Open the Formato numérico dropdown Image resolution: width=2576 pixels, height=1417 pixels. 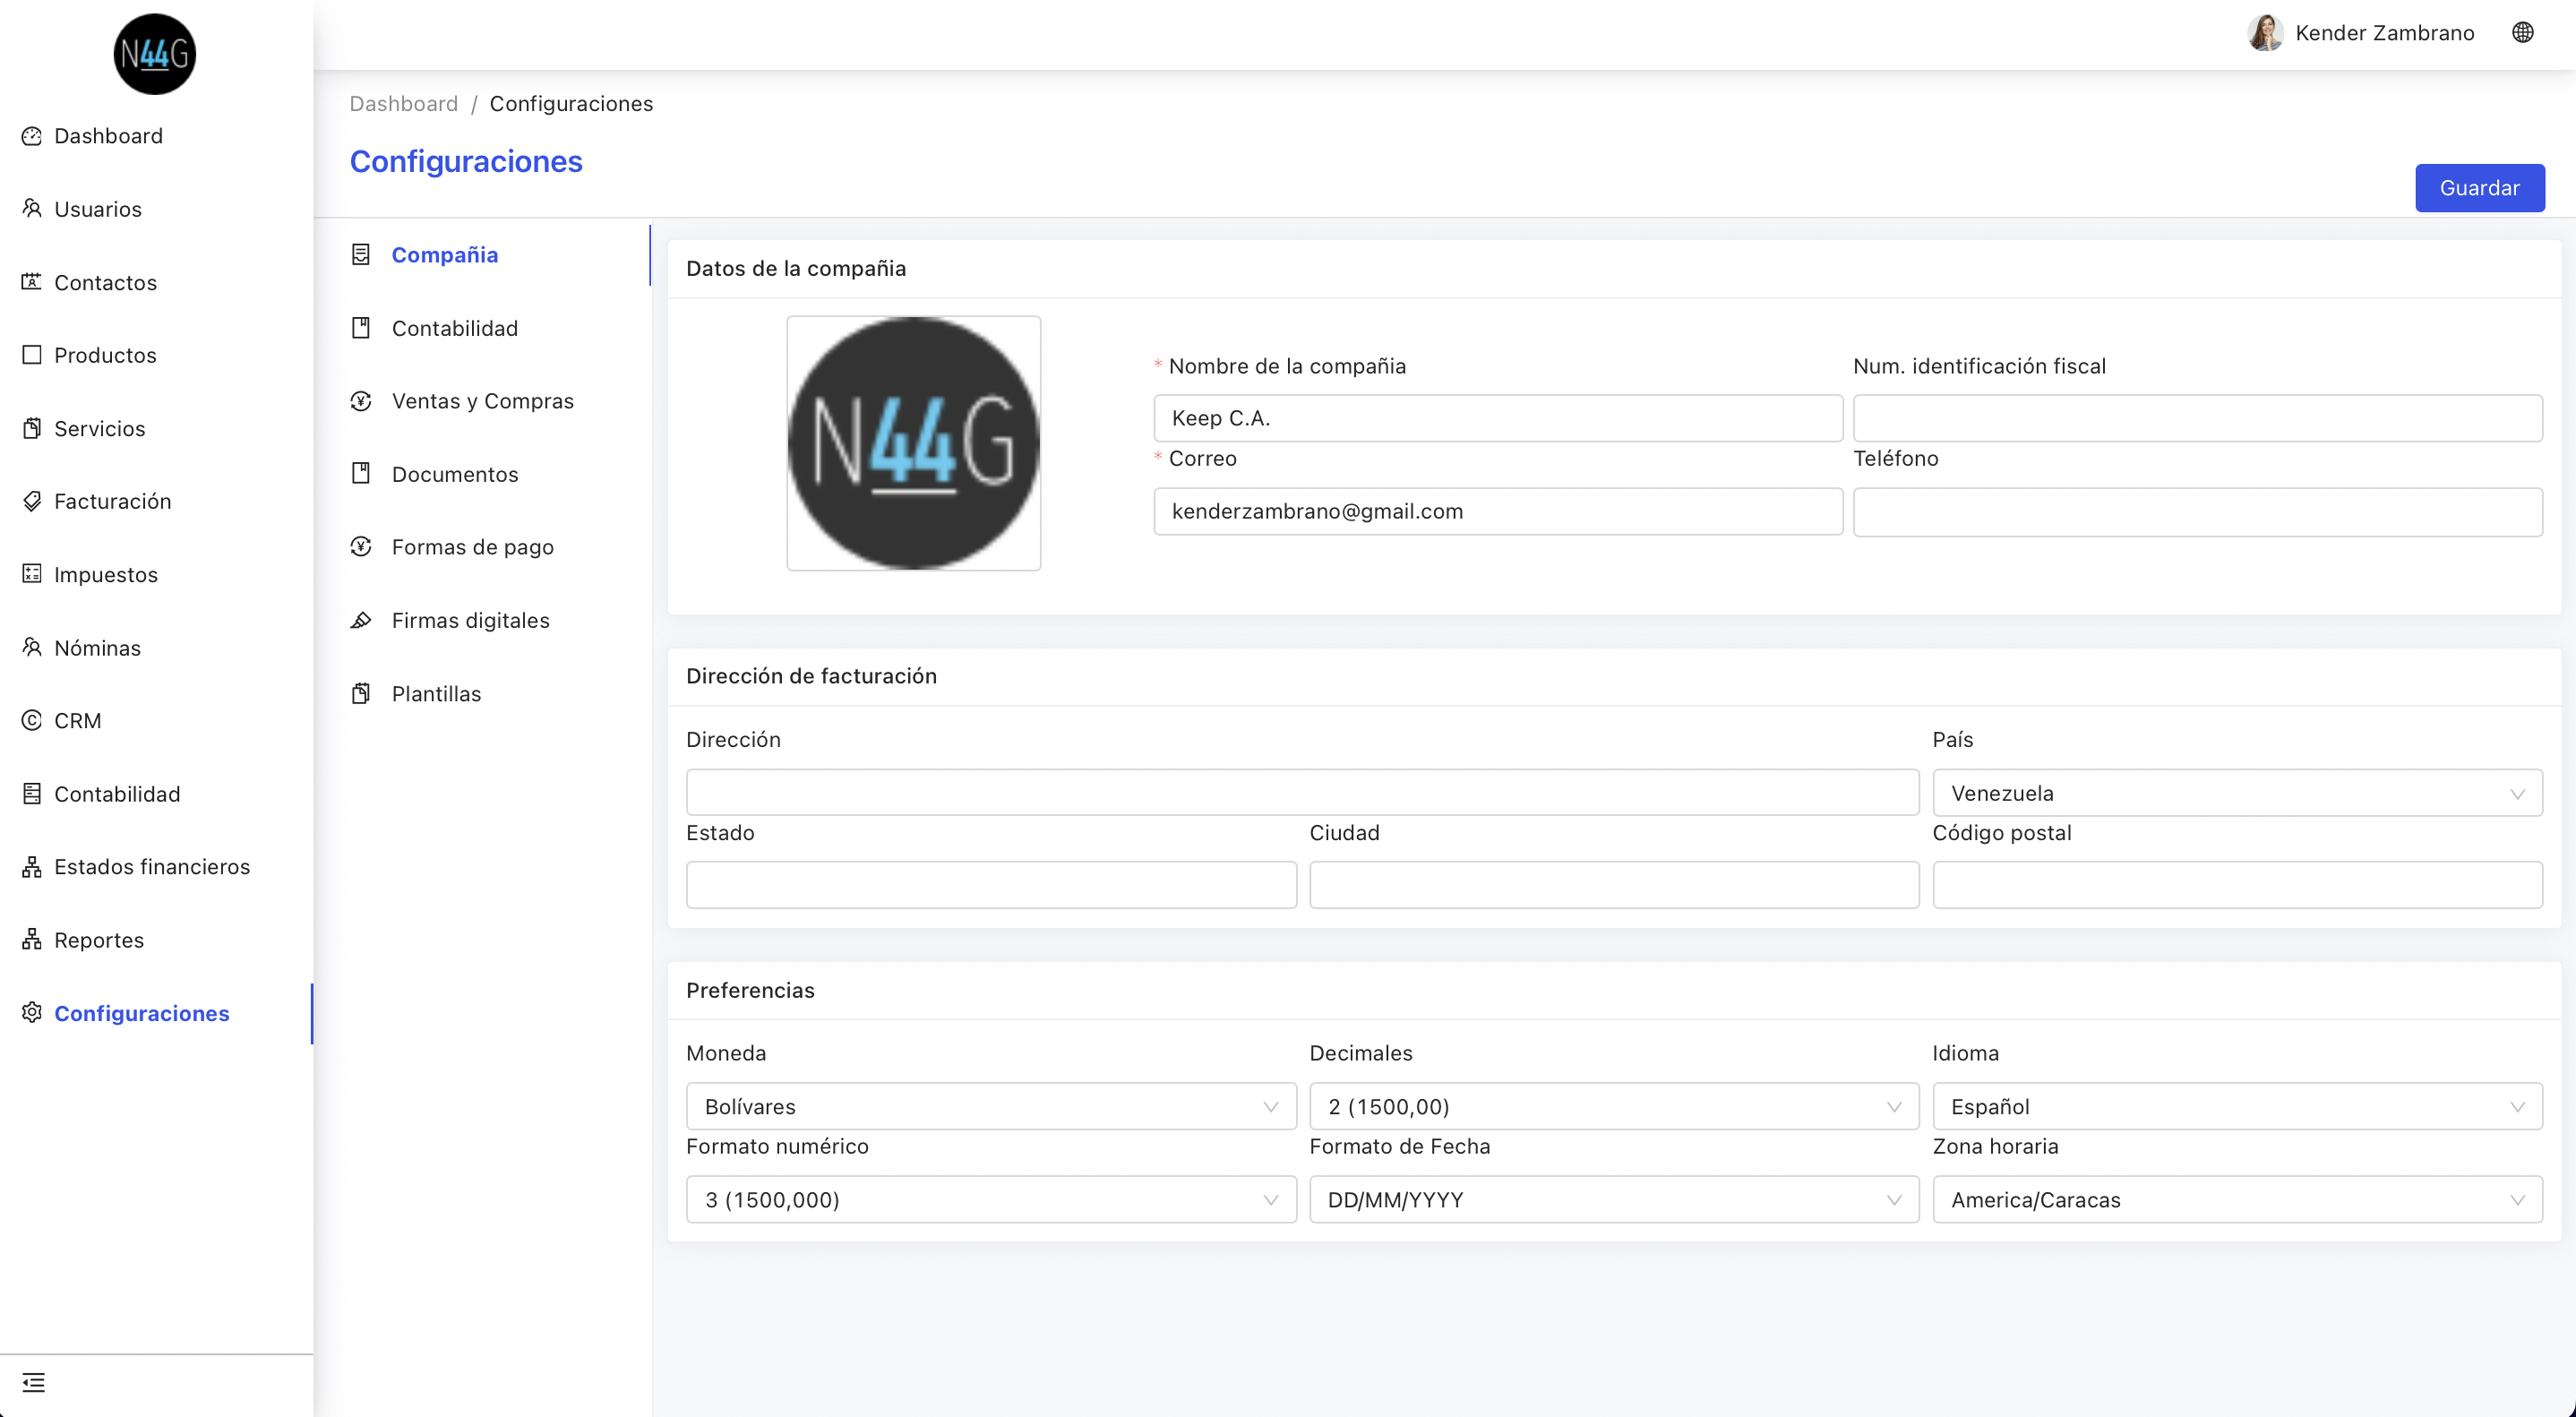991,1199
